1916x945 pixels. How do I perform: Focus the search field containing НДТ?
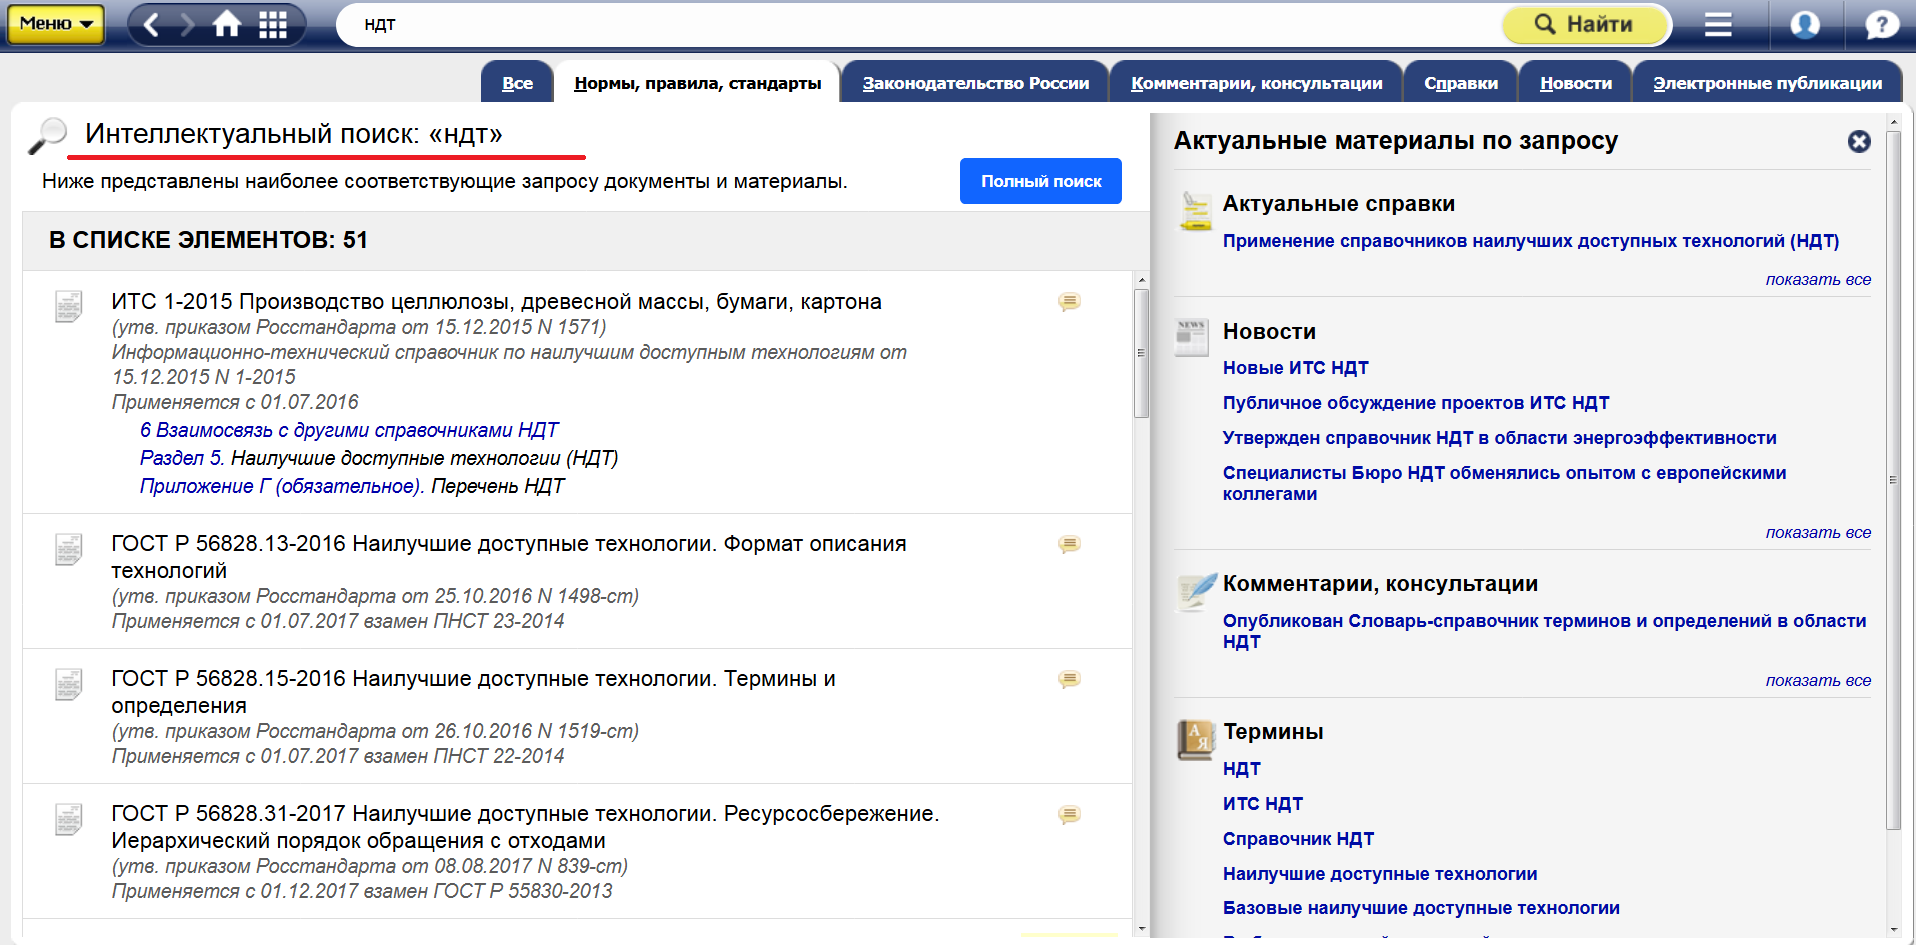tap(920, 25)
